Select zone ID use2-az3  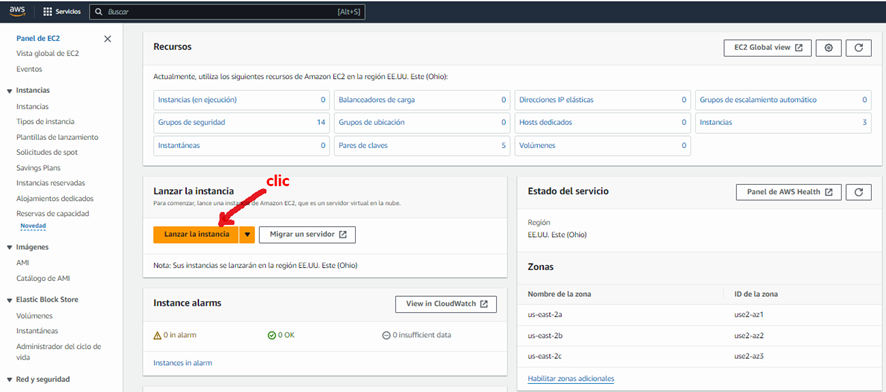click(x=749, y=356)
